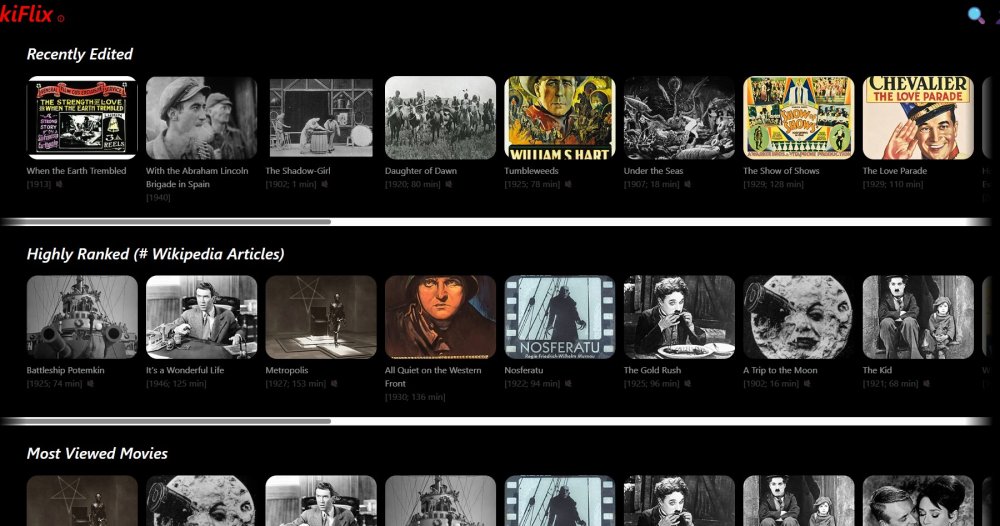Open the Recently Edited section heading
1000x526 pixels.
(79, 54)
